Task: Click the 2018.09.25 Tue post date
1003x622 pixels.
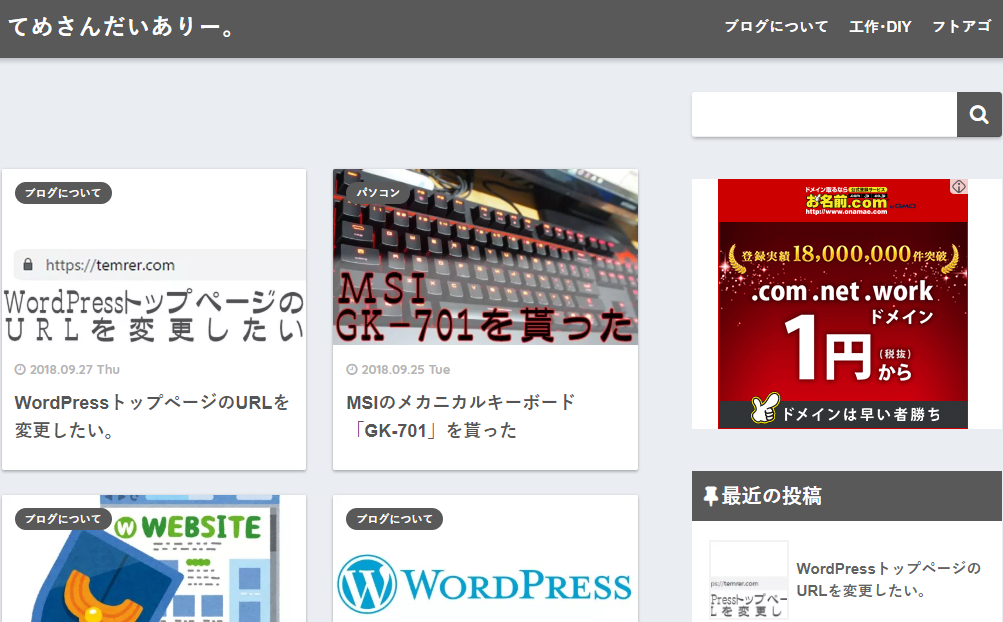Action: pyautogui.click(x=399, y=369)
